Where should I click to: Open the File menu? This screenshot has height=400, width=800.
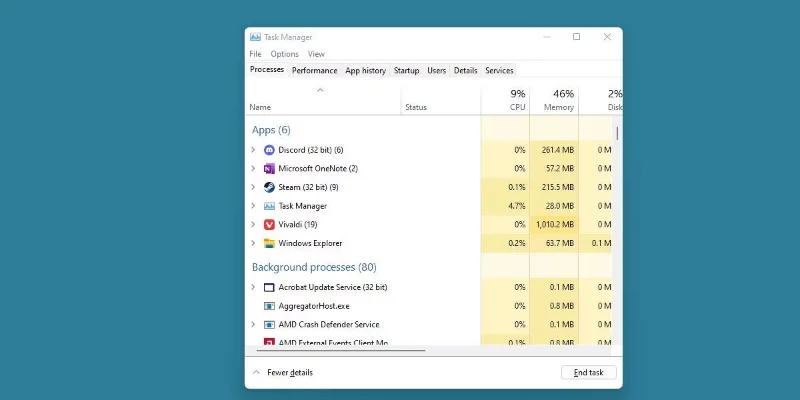pyautogui.click(x=255, y=54)
